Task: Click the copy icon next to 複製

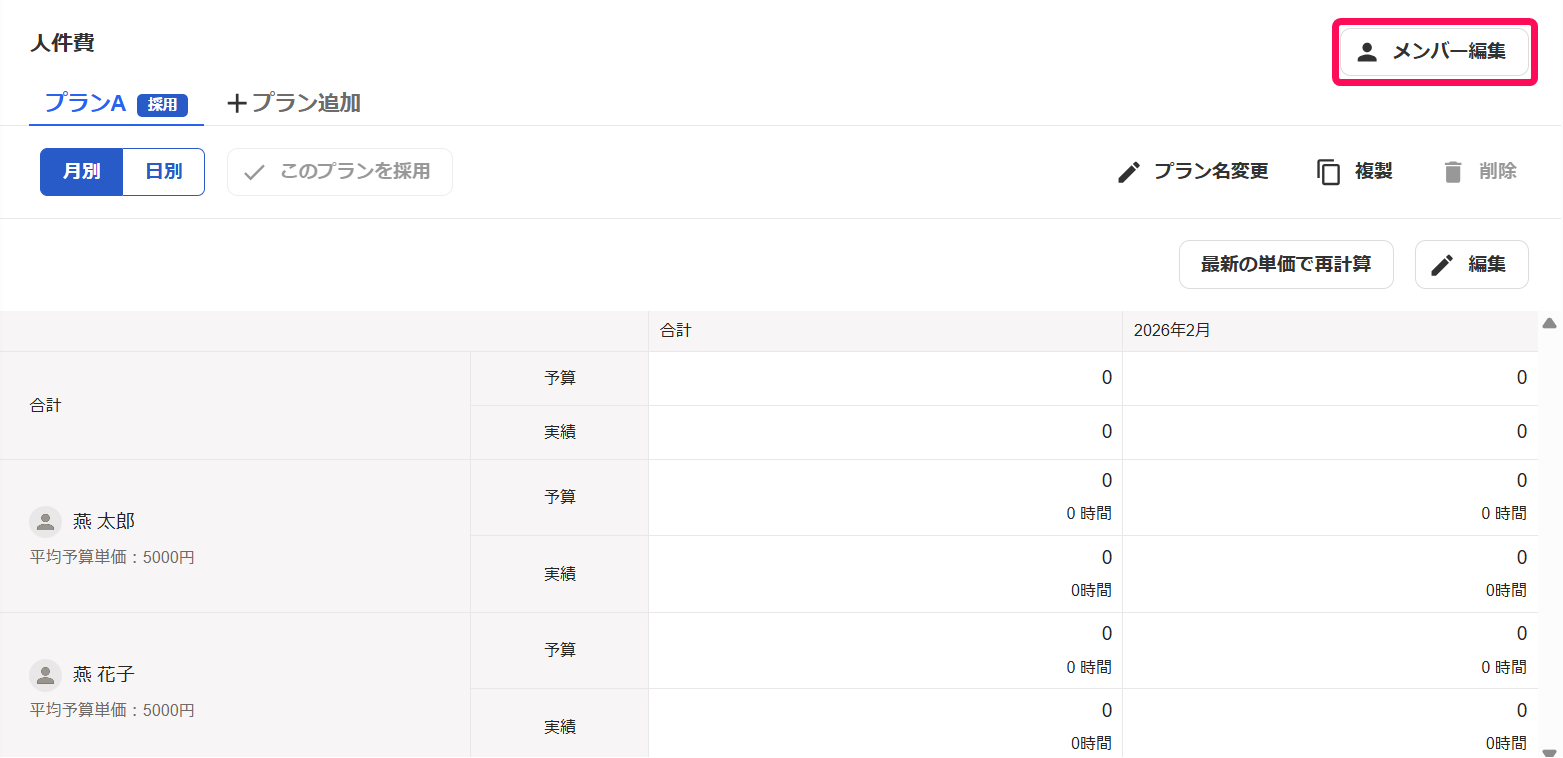Action: click(1328, 172)
